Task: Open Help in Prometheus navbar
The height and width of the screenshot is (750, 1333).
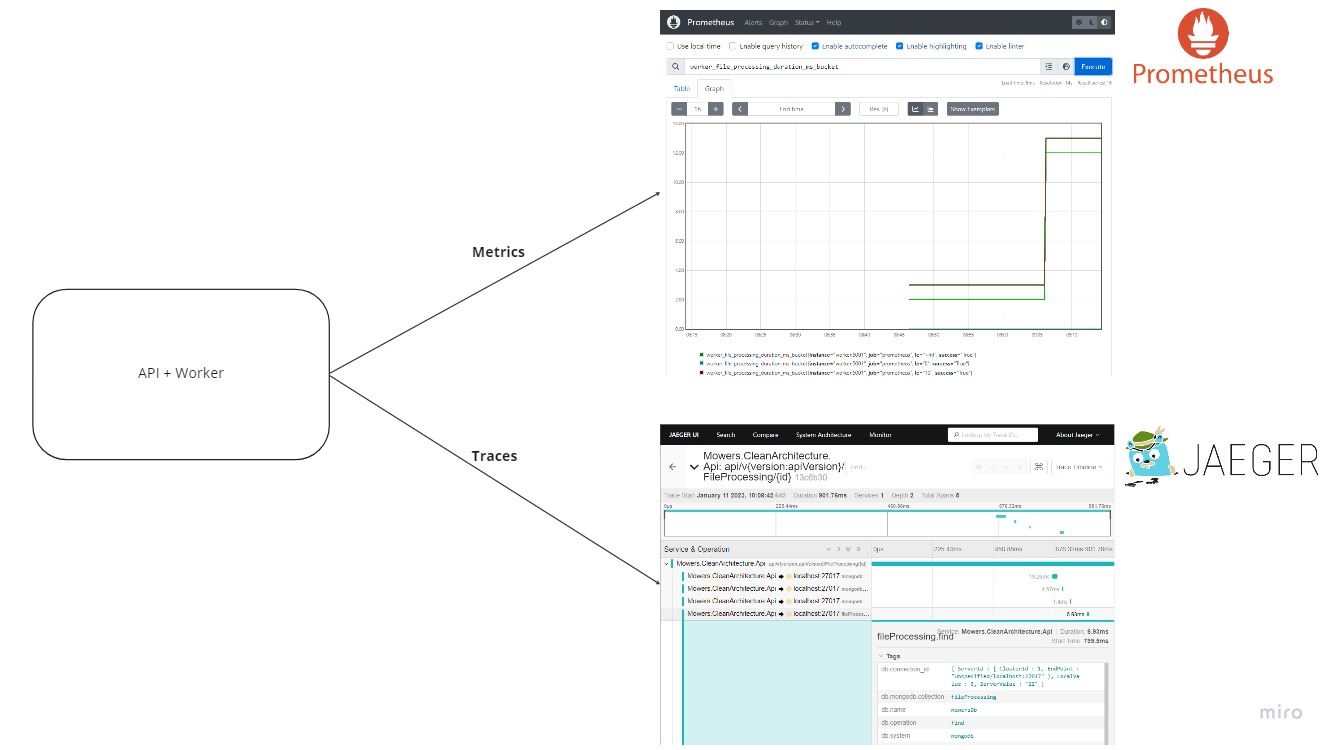Action: pyautogui.click(x=834, y=22)
